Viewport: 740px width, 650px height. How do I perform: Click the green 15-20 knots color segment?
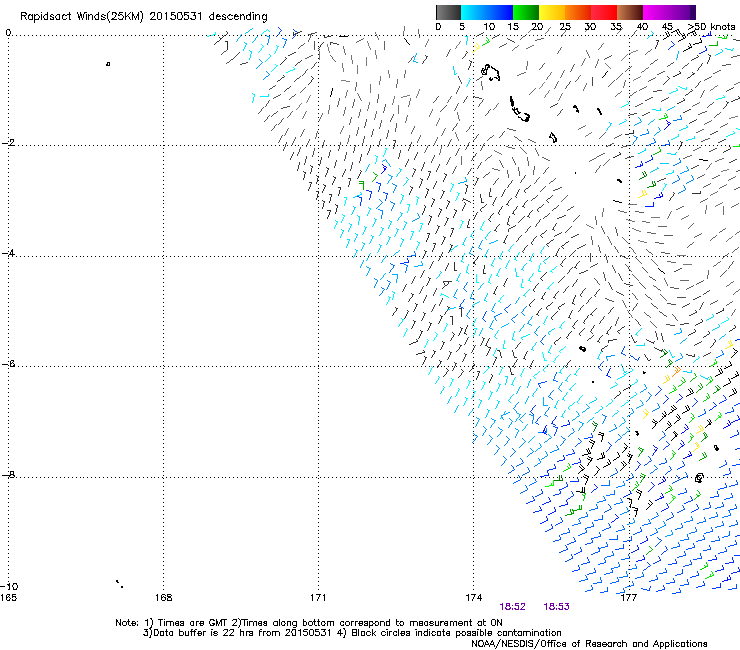526,12
